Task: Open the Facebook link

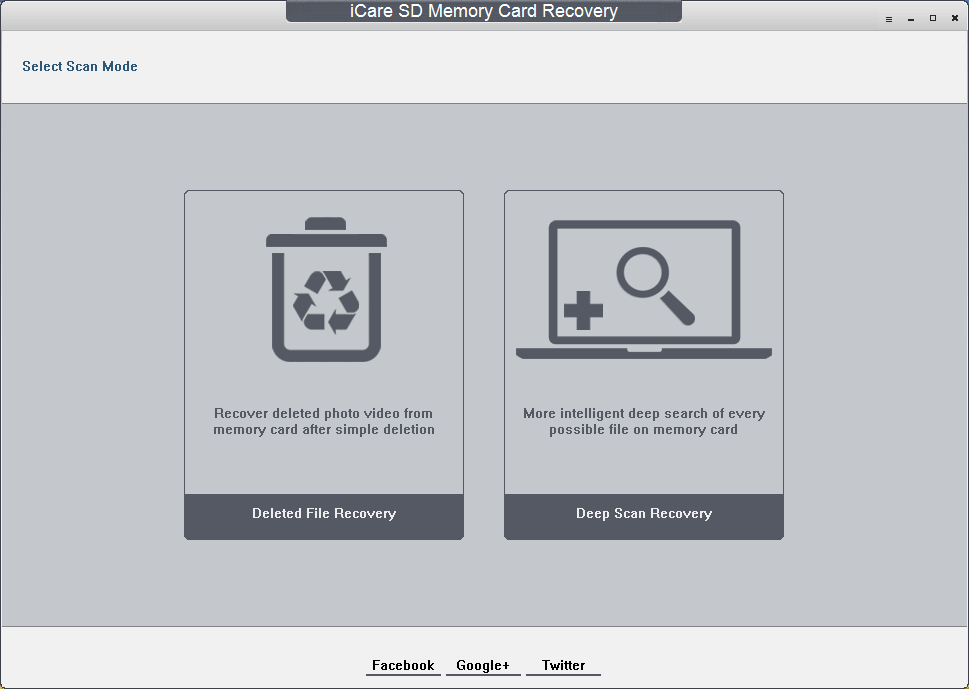Action: (403, 666)
